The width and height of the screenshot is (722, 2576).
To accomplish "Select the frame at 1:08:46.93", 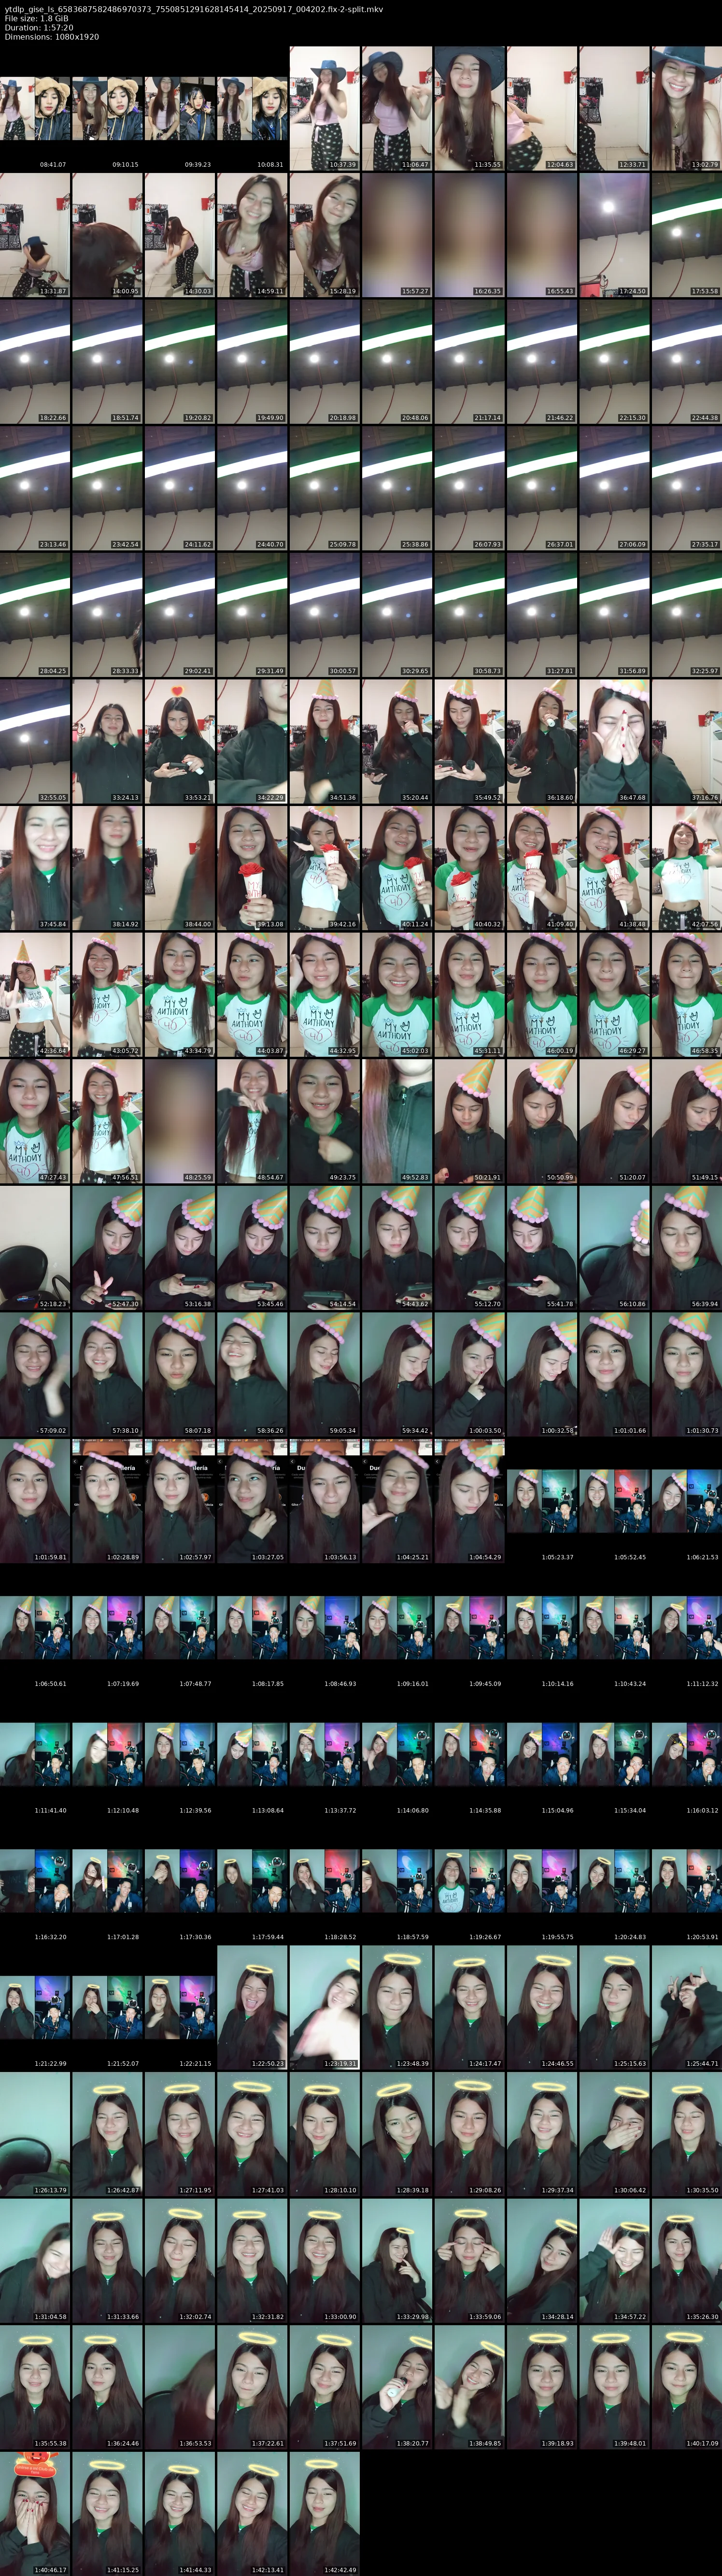I will (325, 1628).
